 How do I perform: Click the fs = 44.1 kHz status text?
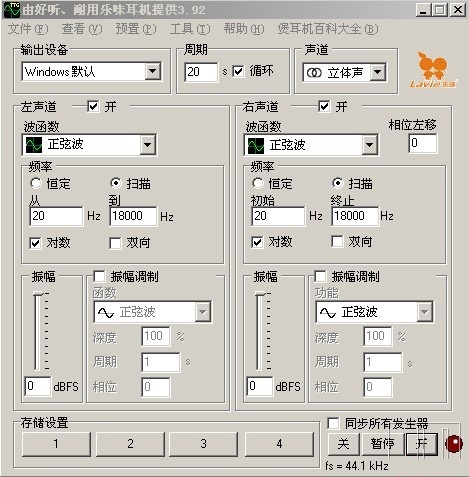[357, 466]
